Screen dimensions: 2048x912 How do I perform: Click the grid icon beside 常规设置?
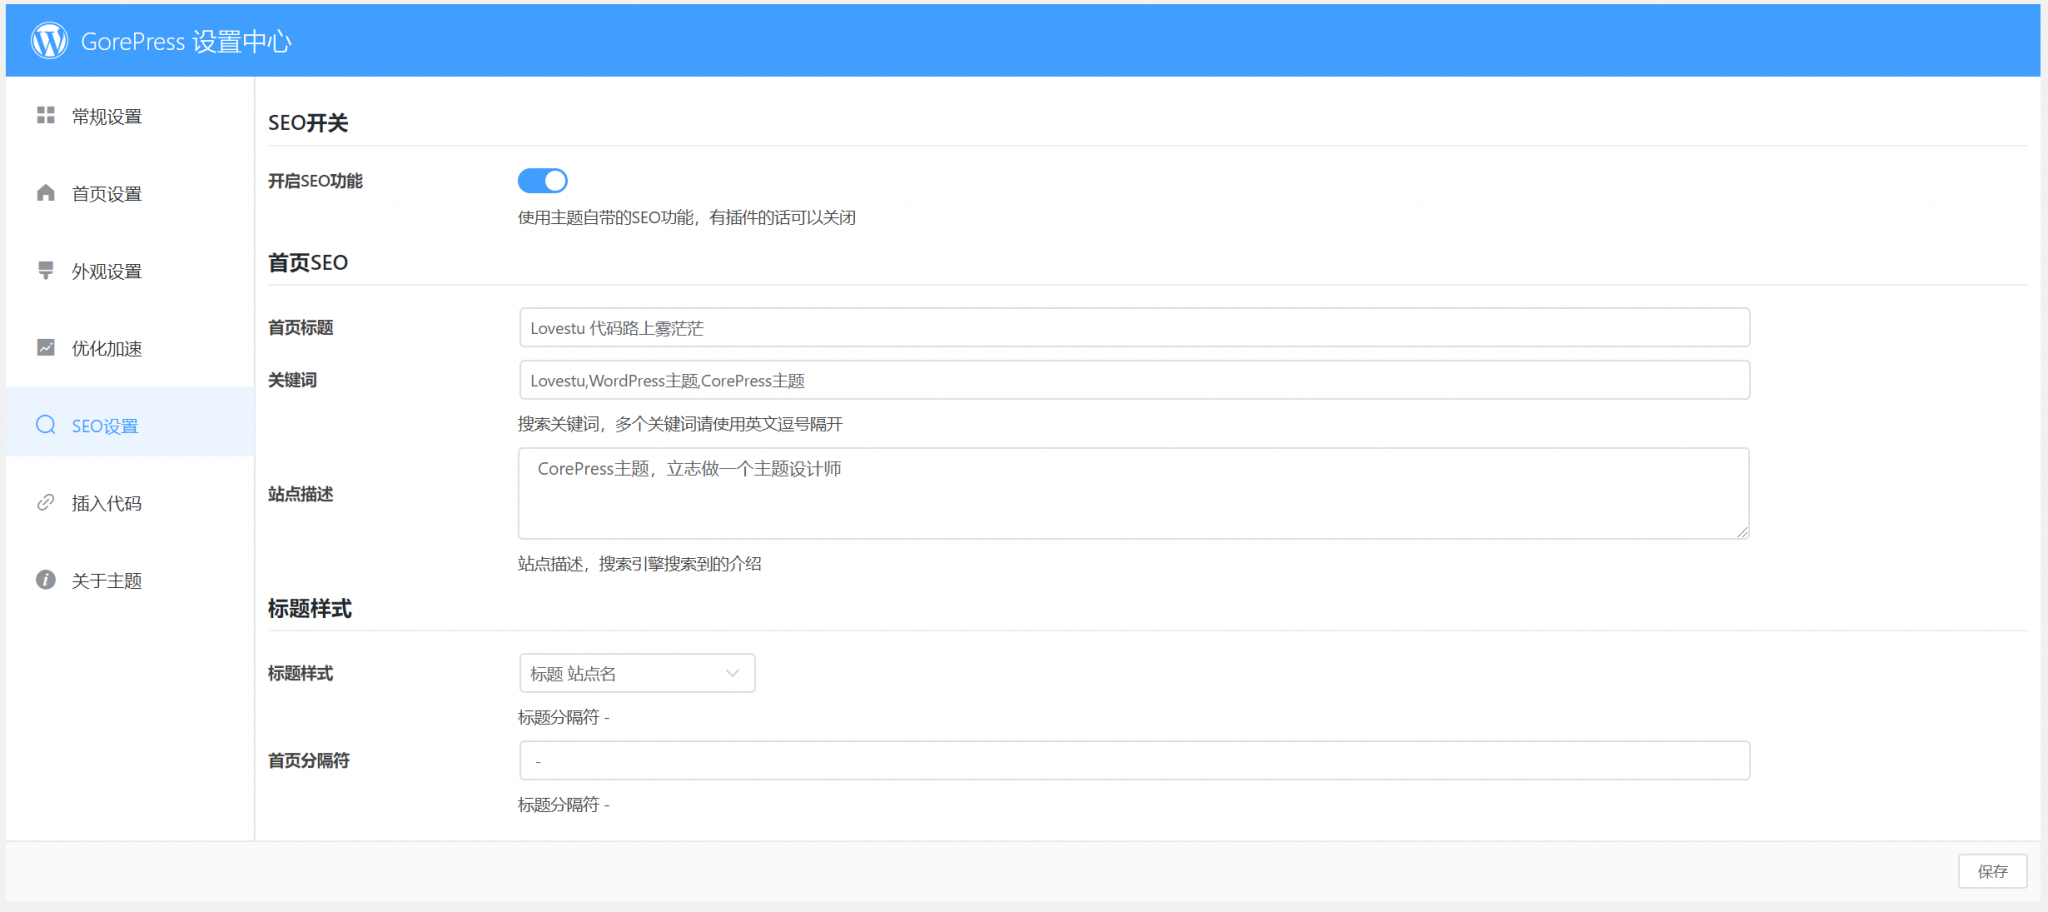coord(46,115)
